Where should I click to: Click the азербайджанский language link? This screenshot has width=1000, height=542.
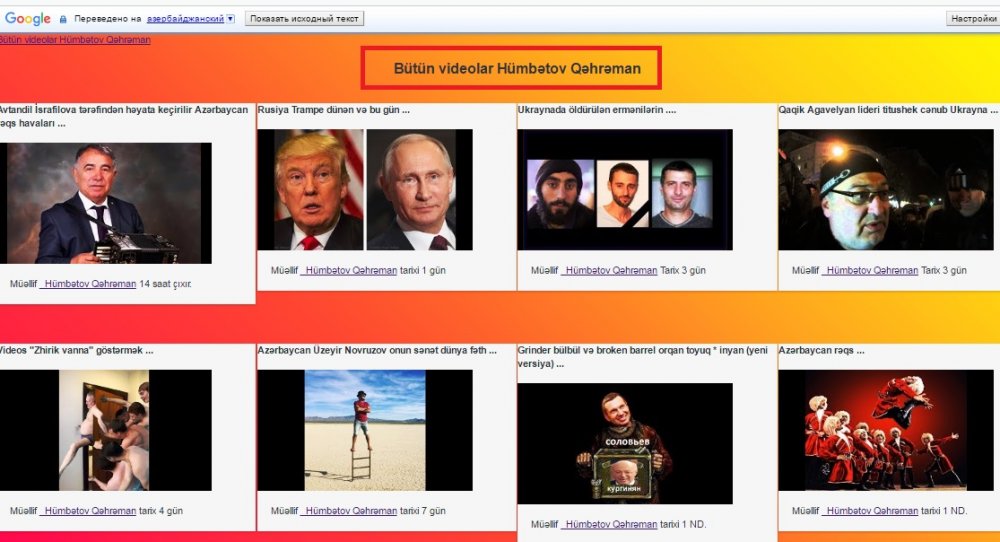tap(186, 19)
